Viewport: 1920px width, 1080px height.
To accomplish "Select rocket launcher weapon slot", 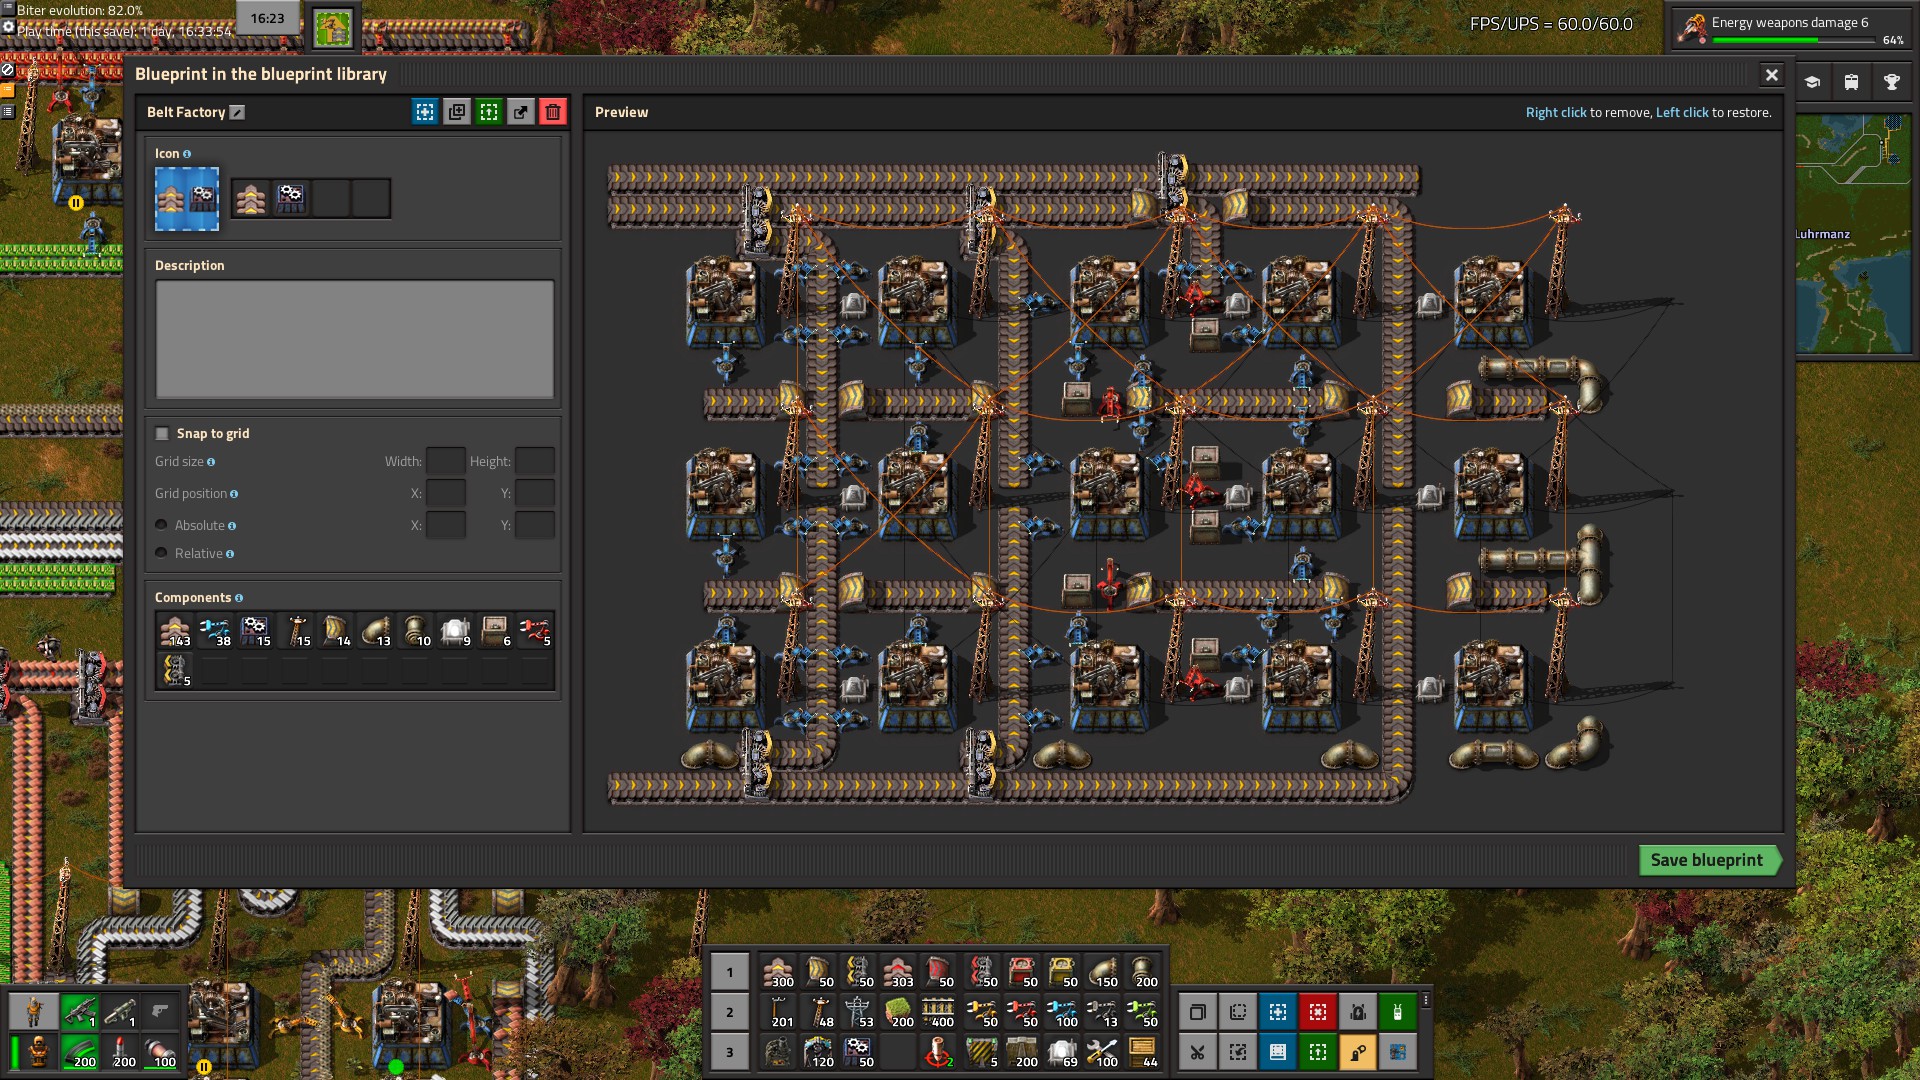I will (119, 1012).
